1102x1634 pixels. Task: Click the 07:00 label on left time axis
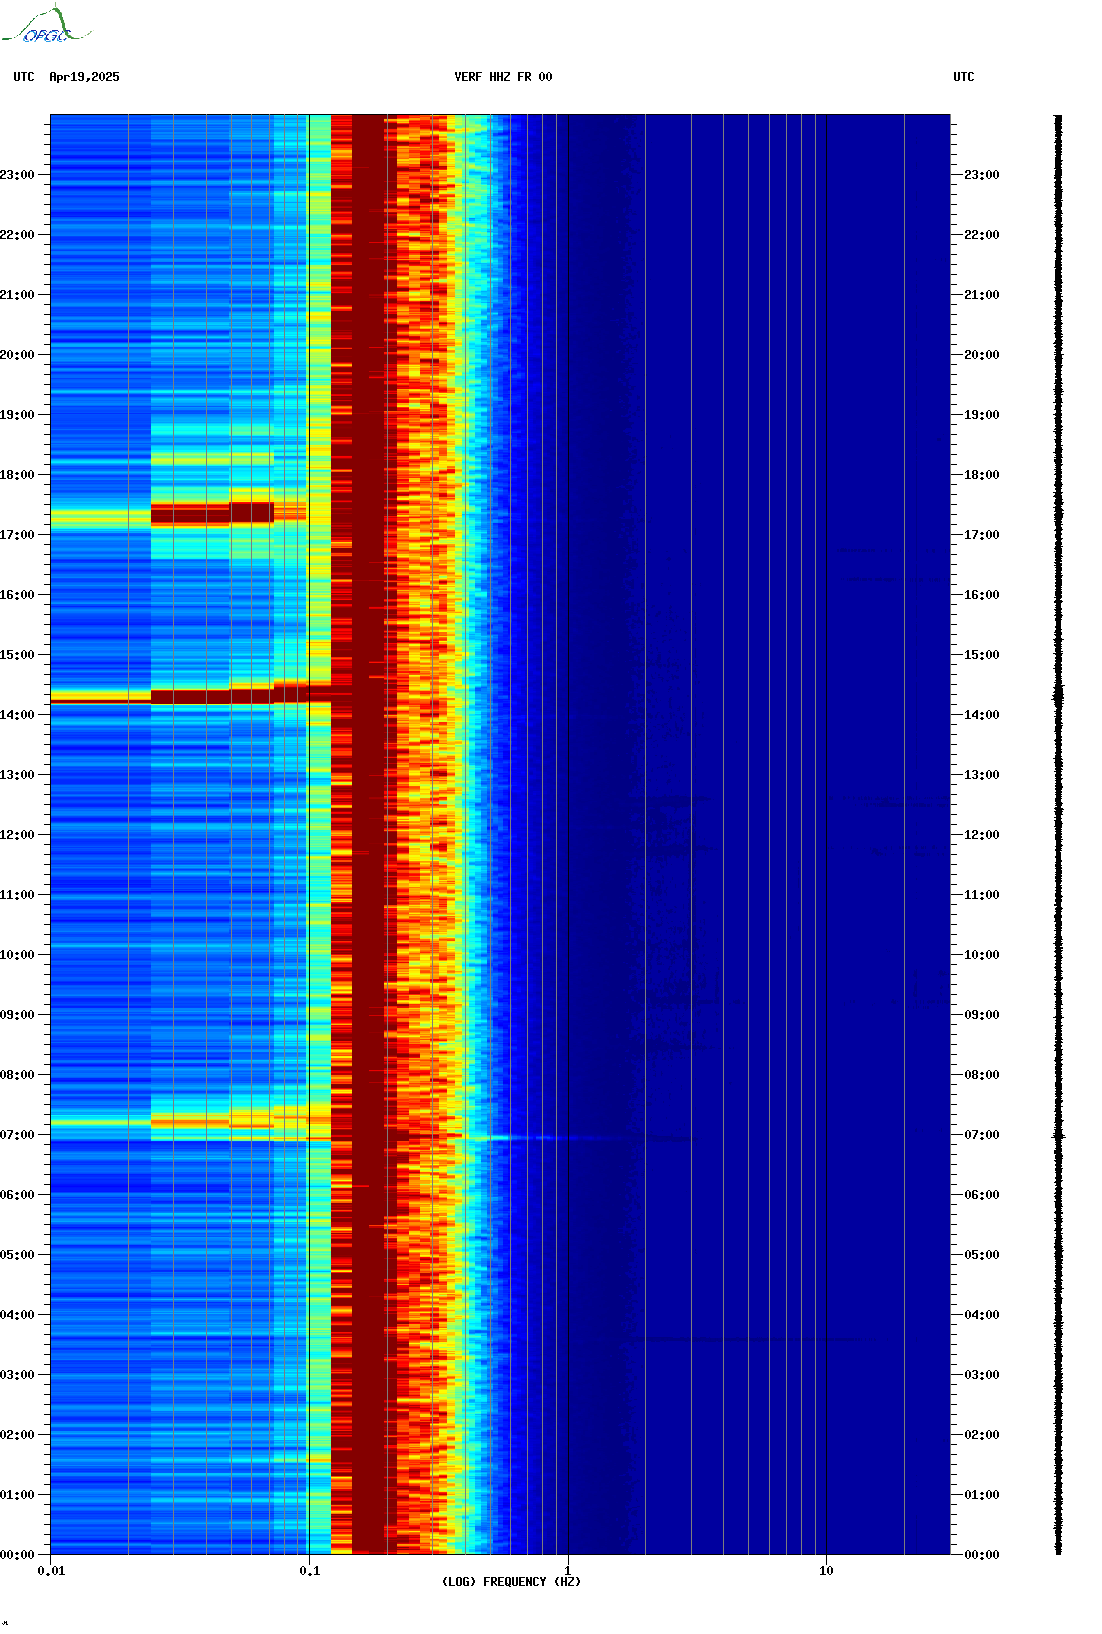pos(17,1135)
